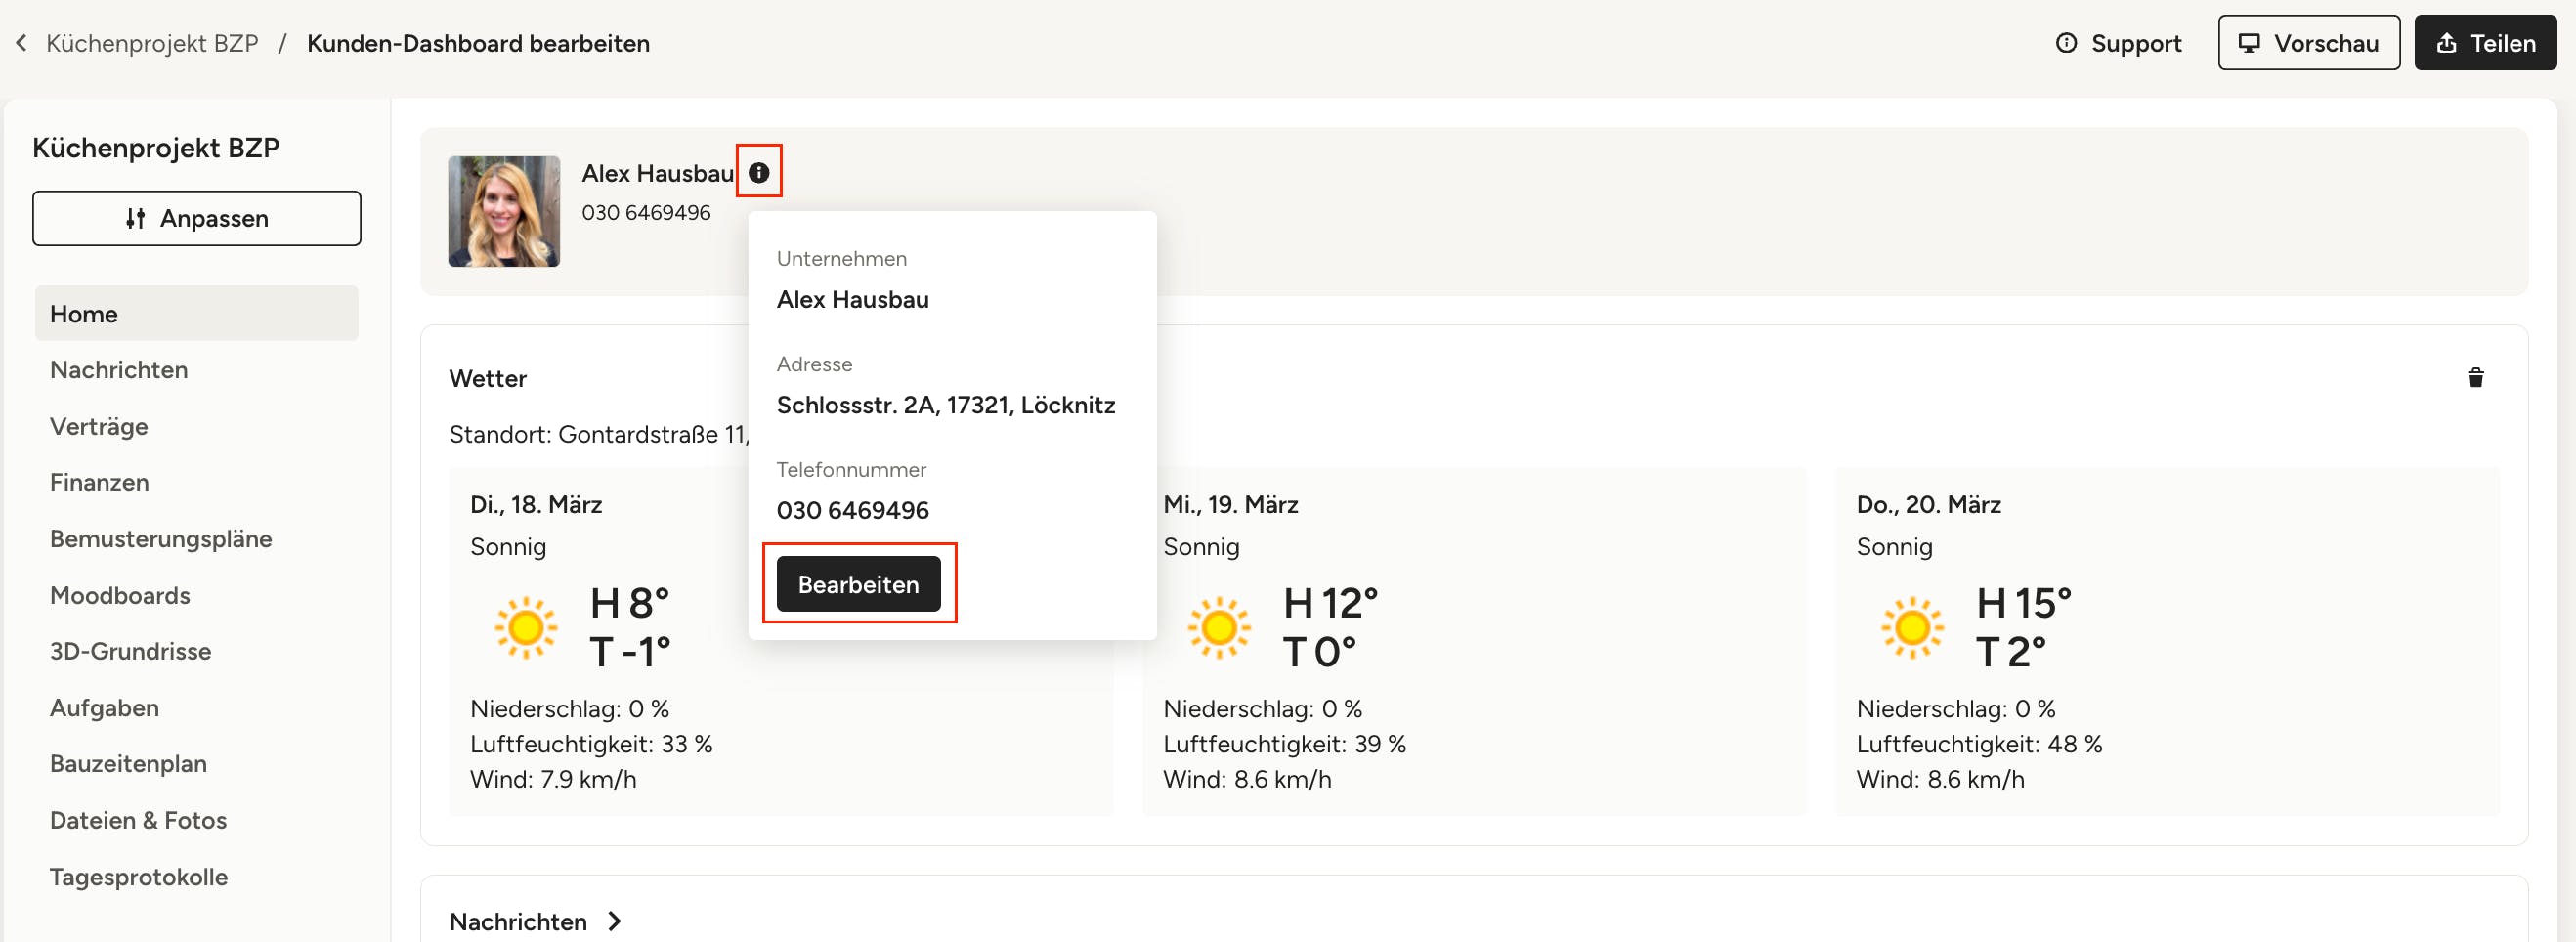Click the Alex Hausbau profile photo
The width and height of the screenshot is (2576, 942).
(x=504, y=211)
